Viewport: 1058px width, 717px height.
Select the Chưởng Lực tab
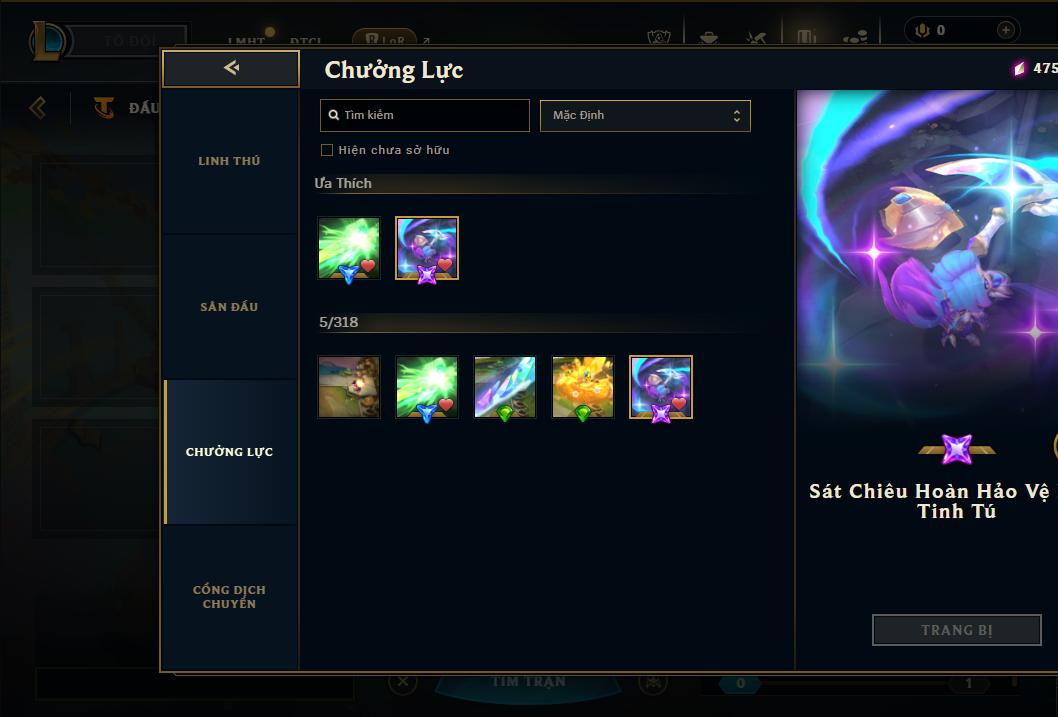pos(229,452)
